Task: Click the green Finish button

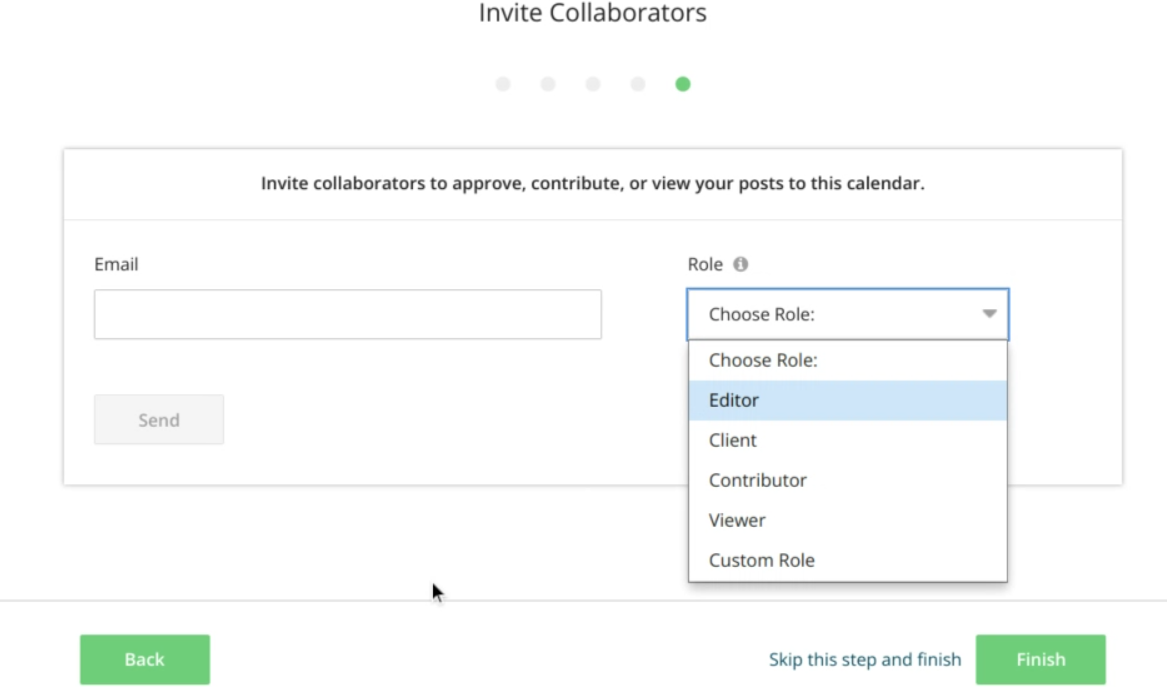Action: pos(1040,659)
